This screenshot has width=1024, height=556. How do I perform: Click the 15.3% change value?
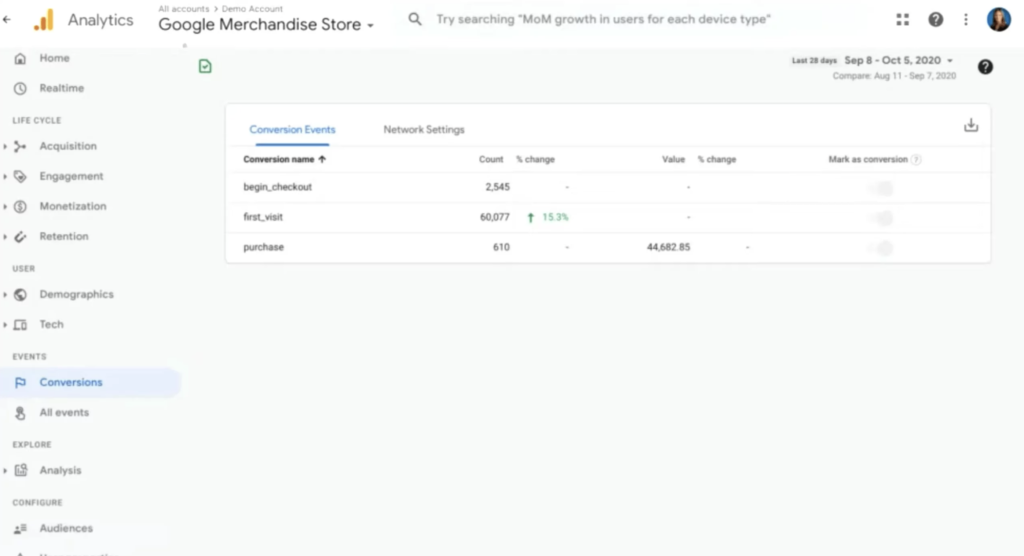point(555,217)
